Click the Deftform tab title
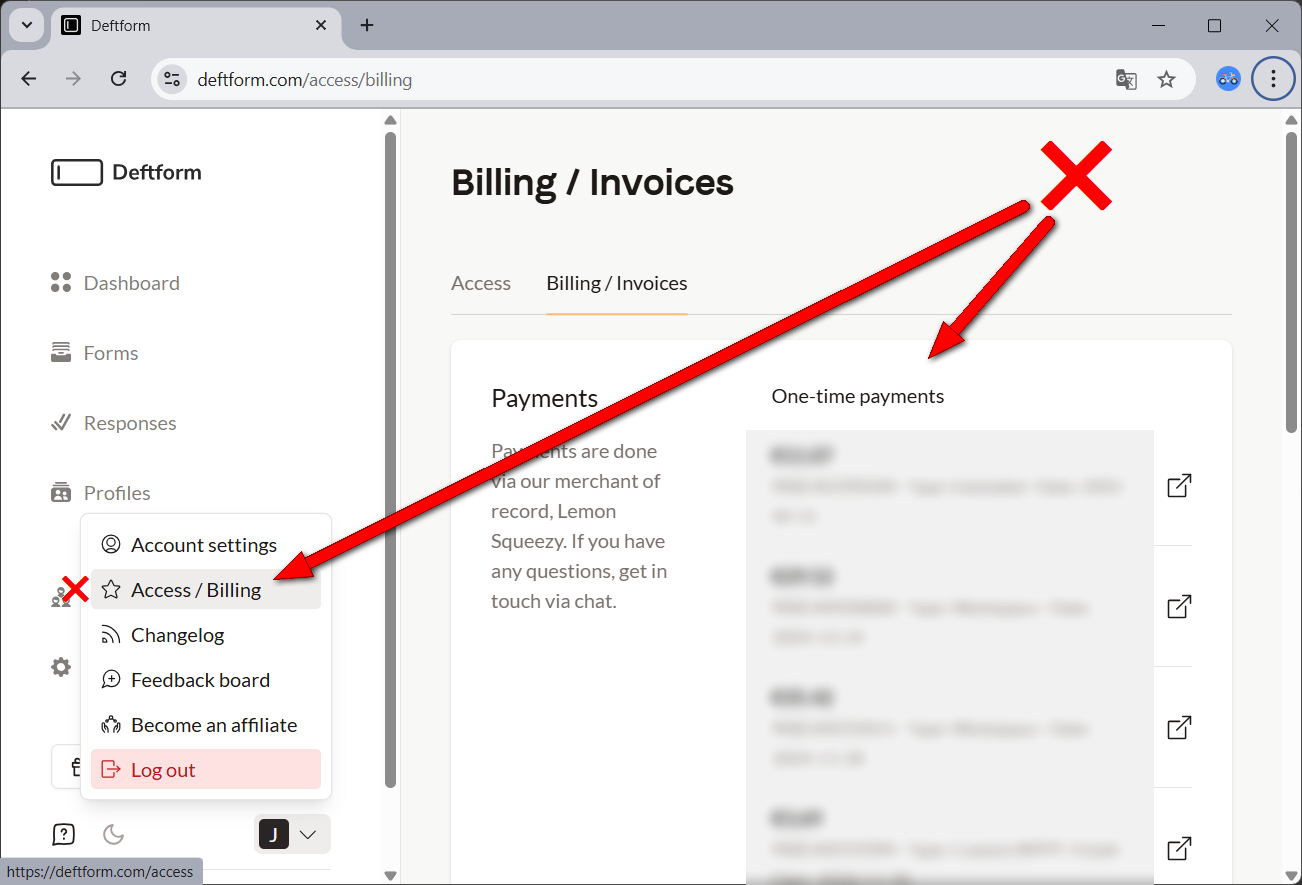The height and width of the screenshot is (885, 1302). click(x=120, y=25)
